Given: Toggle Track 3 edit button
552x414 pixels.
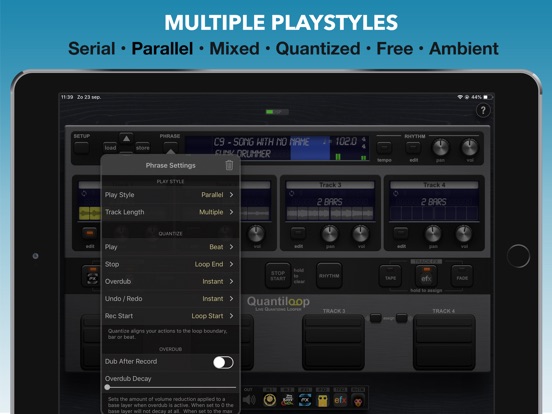Looking at the screenshot, I should (x=298, y=233).
